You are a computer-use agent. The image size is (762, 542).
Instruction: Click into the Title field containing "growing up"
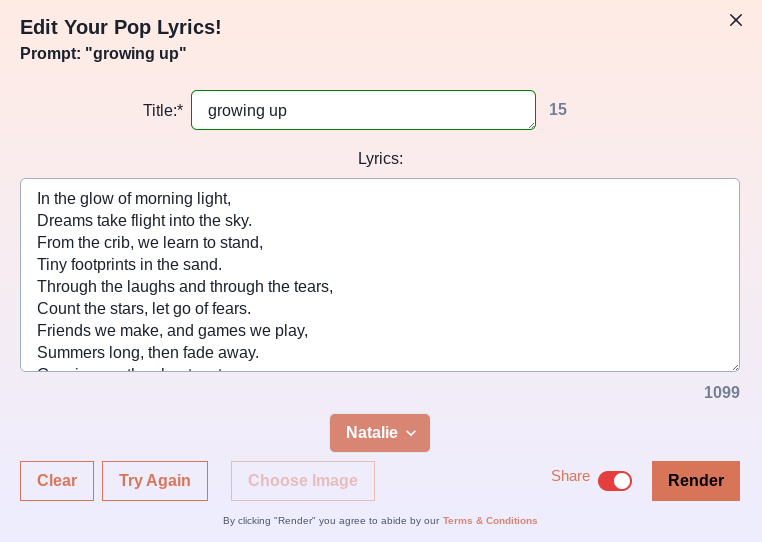[363, 110]
